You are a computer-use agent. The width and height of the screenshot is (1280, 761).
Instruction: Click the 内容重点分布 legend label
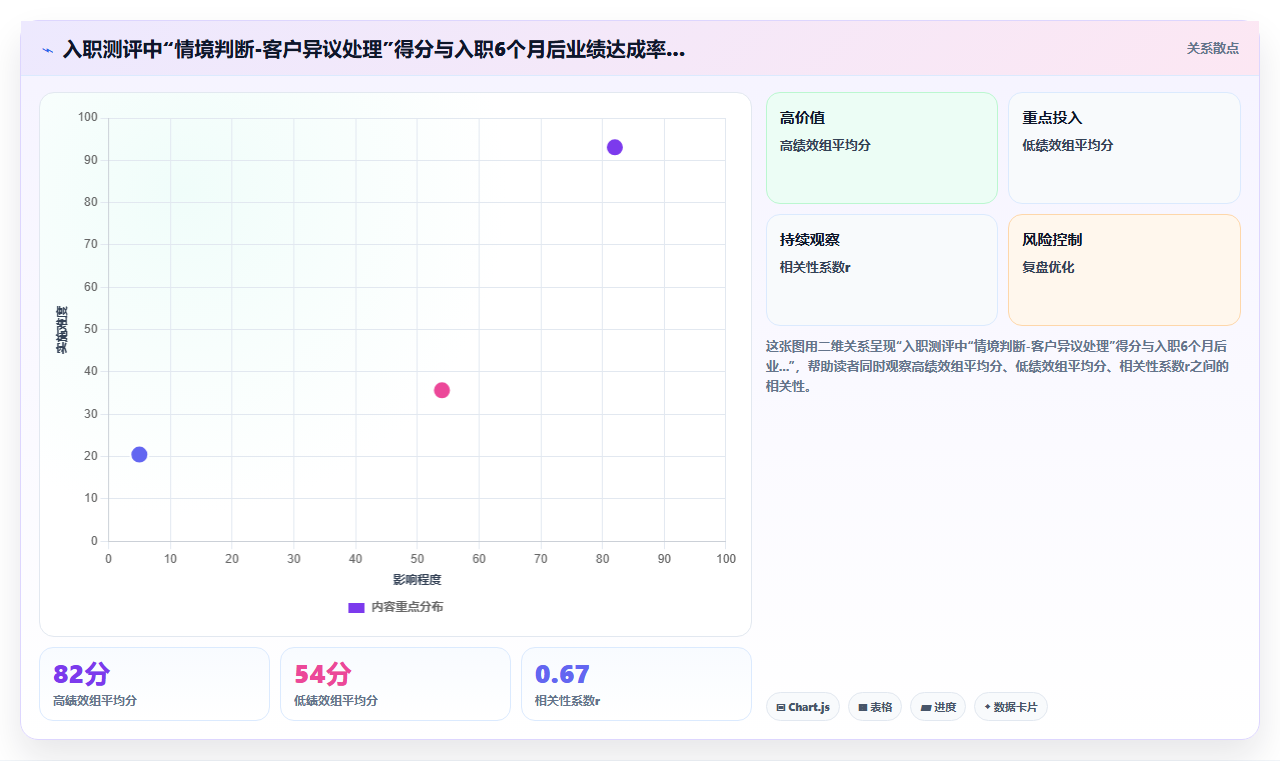407,607
